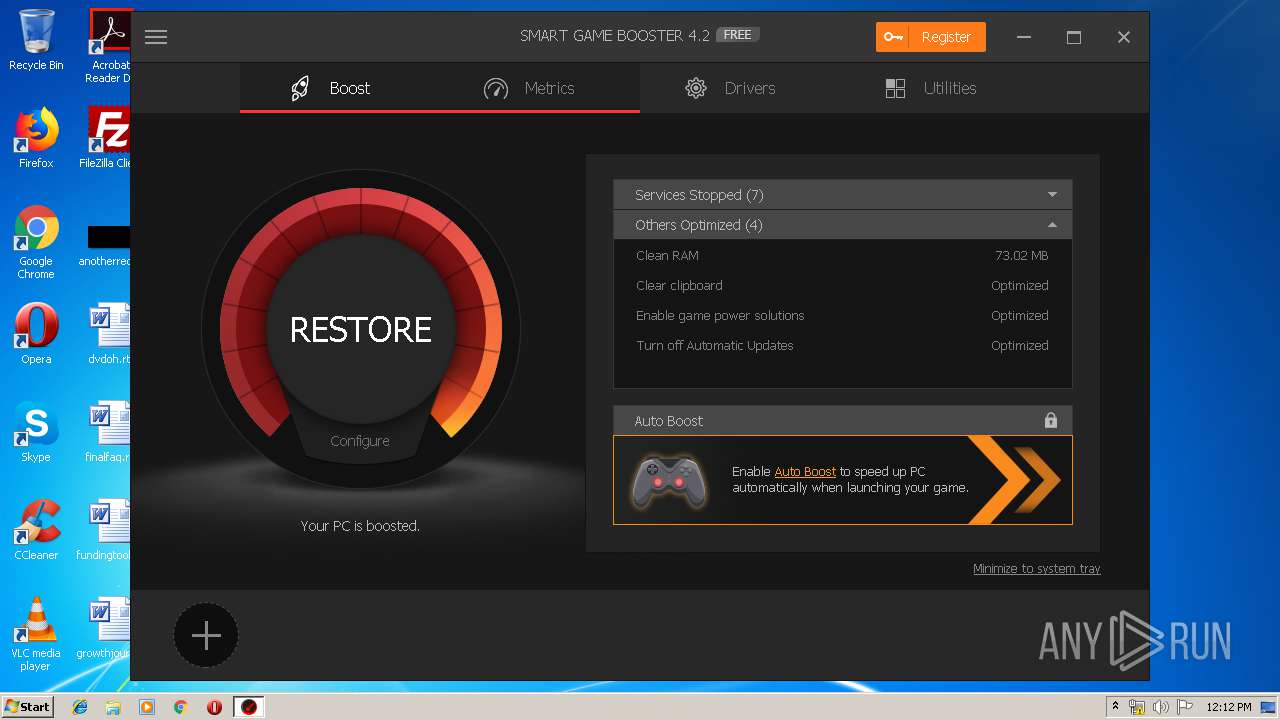1280x720 pixels.
Task: Switch to the Metrics tab
Action: click(x=540, y=88)
